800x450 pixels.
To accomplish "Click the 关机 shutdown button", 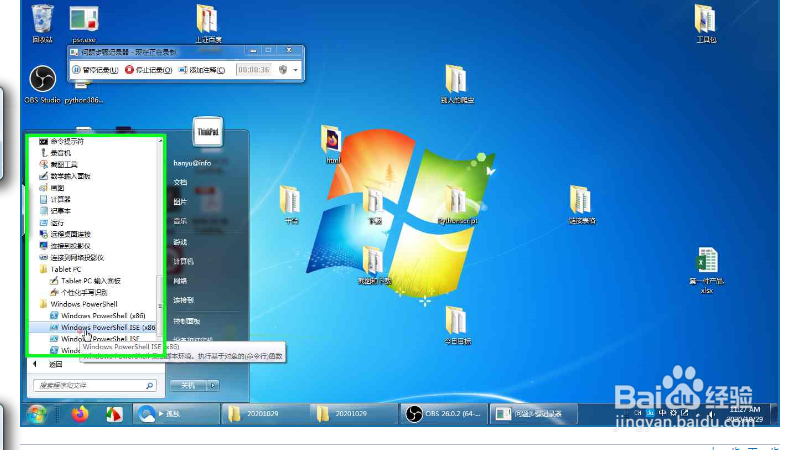I will pos(188,386).
